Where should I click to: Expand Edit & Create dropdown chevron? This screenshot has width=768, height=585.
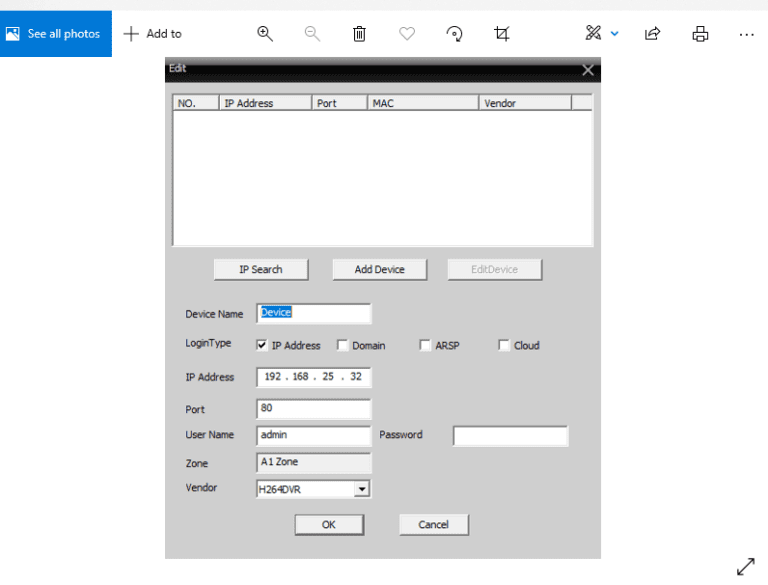coord(615,34)
